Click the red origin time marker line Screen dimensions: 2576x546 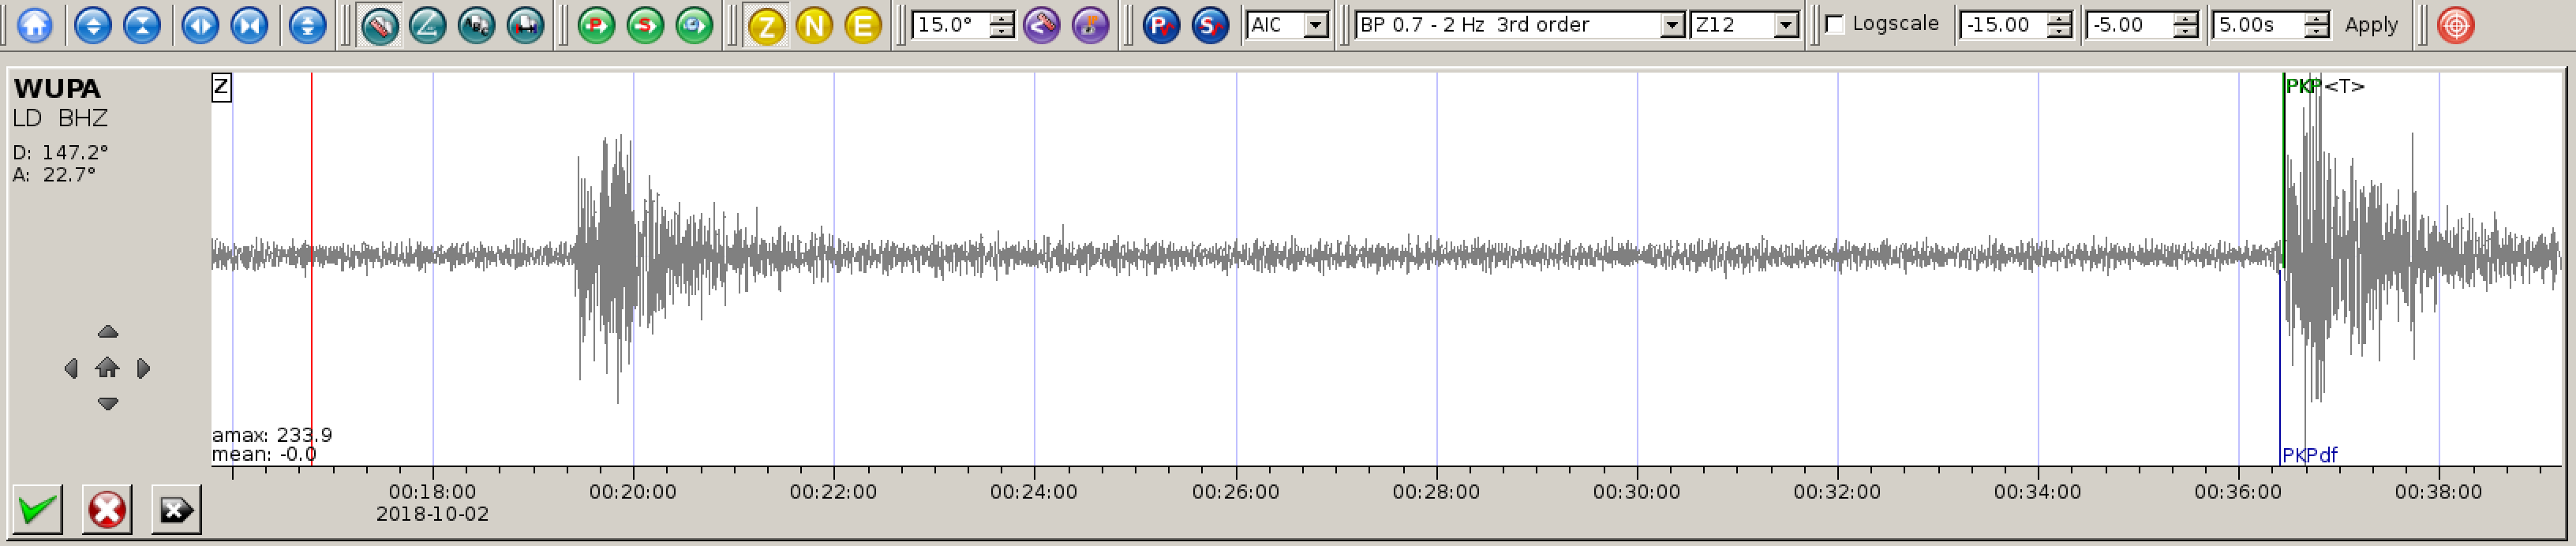311,268
